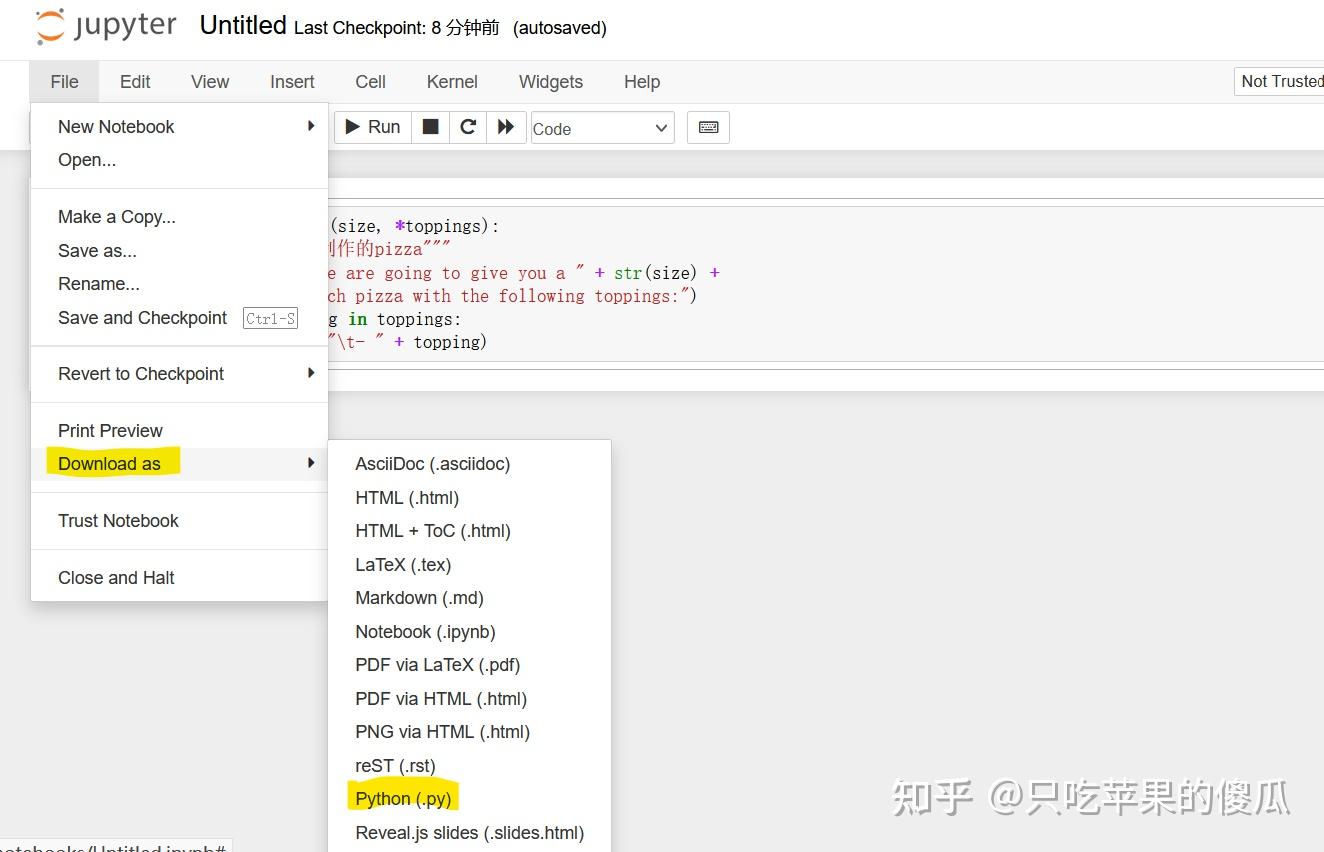Image resolution: width=1324 pixels, height=852 pixels.
Task: Open the Kernel menu
Action: point(452,82)
